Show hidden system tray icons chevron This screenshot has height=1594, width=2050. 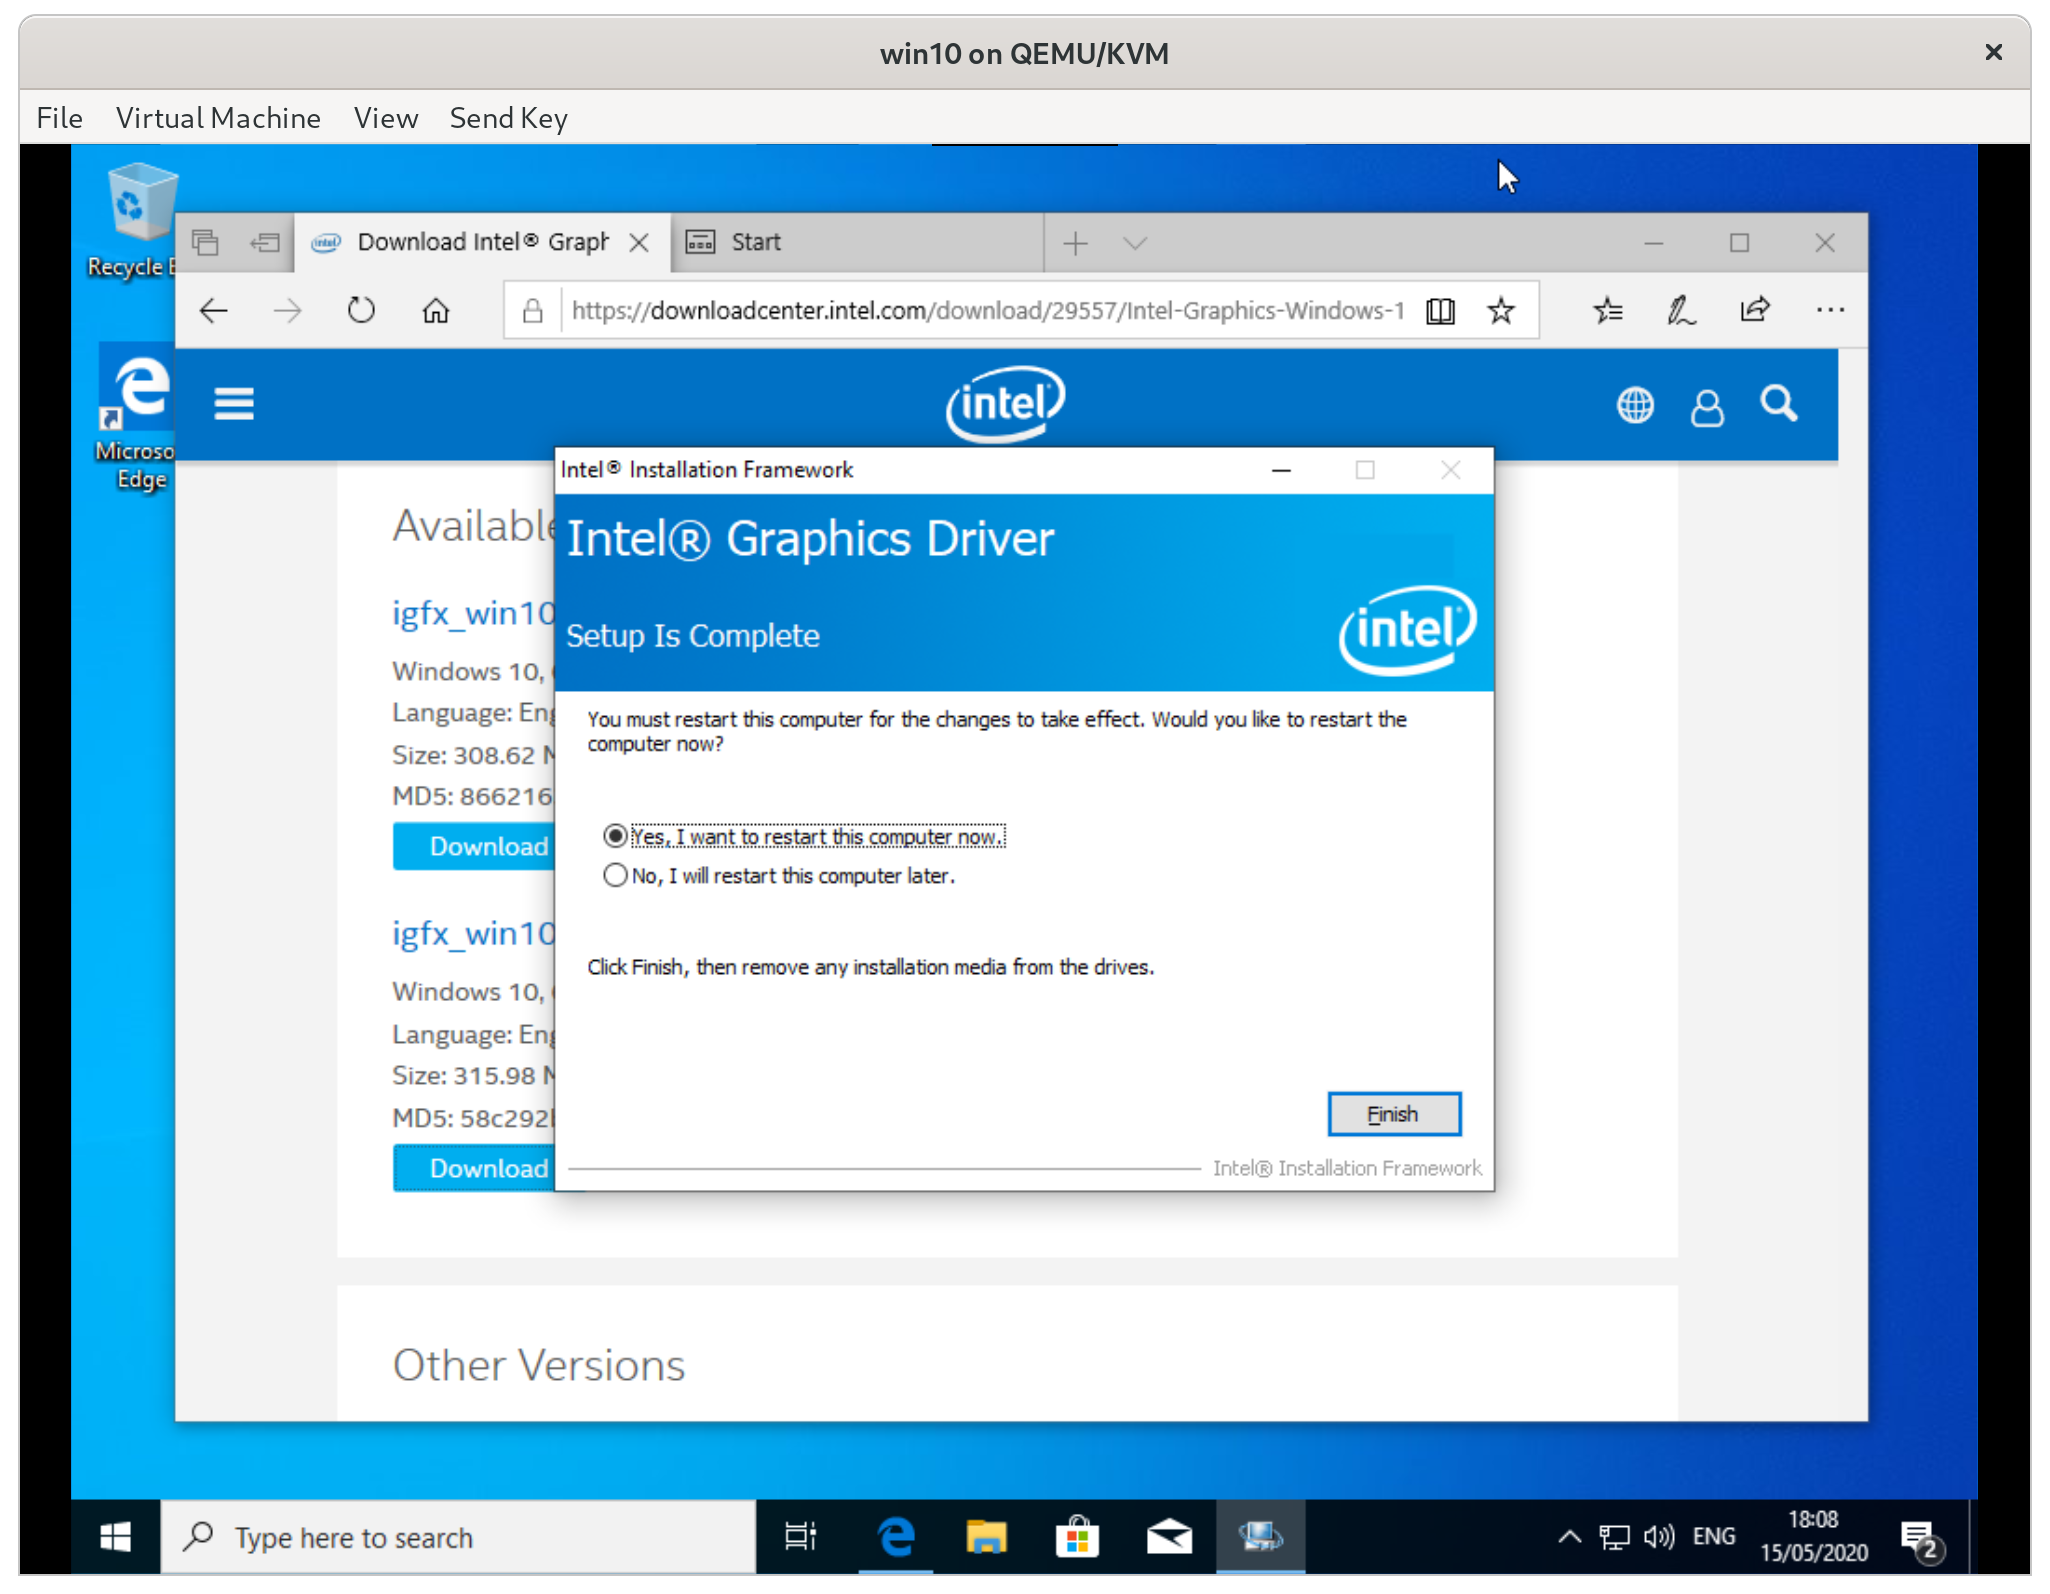[1569, 1537]
